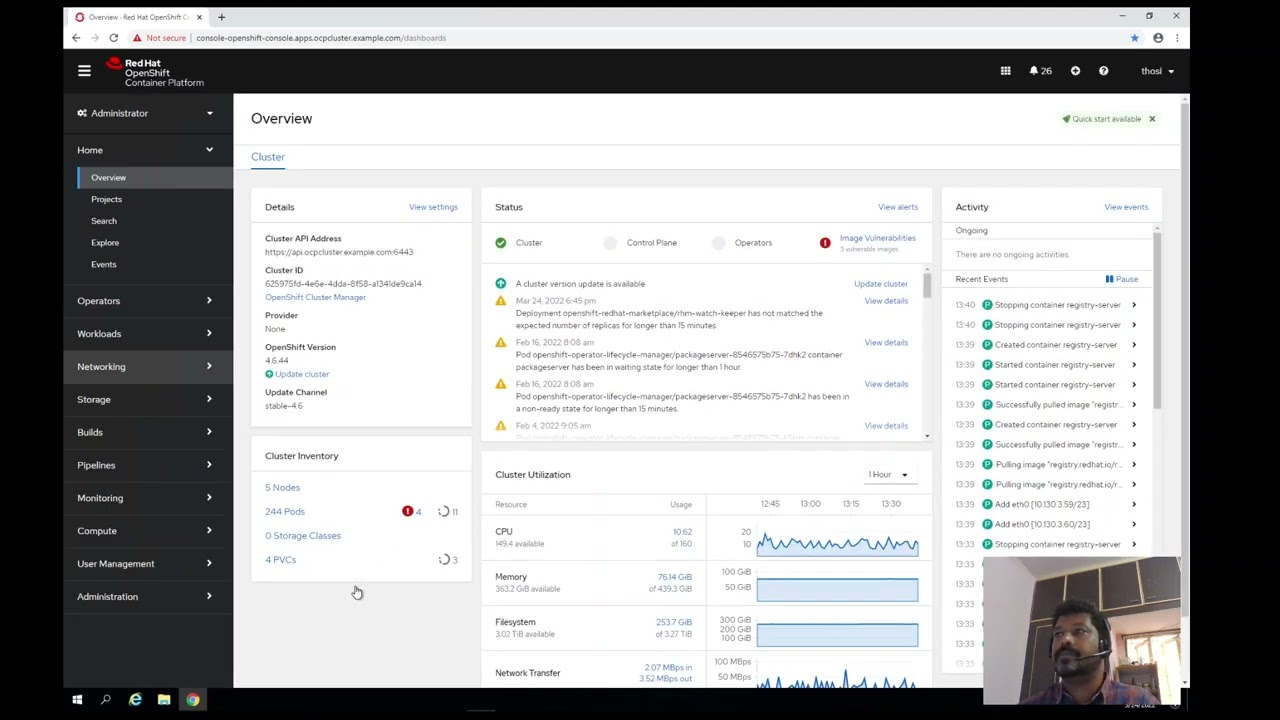
Task: Select the Cluster tab
Action: [268, 157]
